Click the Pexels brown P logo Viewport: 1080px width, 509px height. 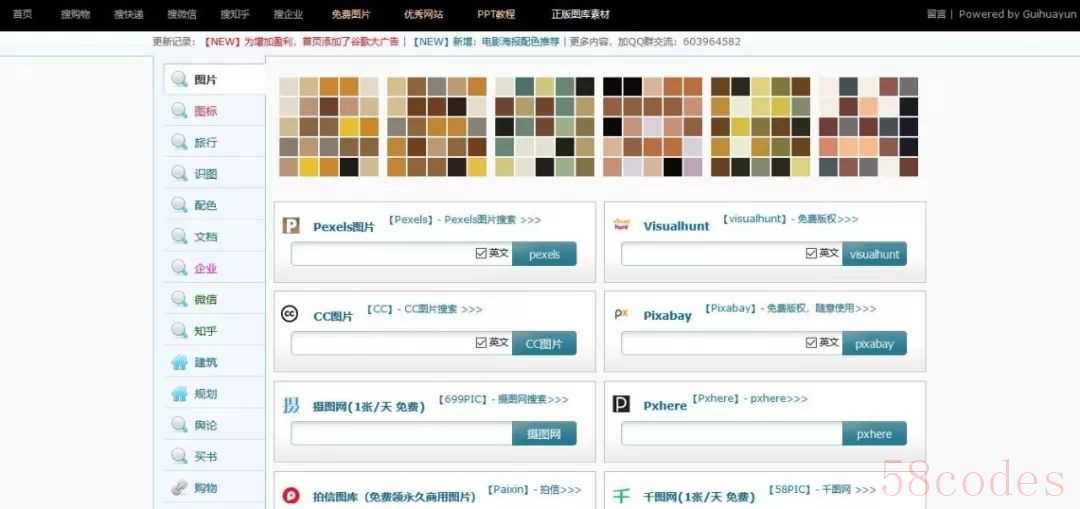[x=291, y=225]
